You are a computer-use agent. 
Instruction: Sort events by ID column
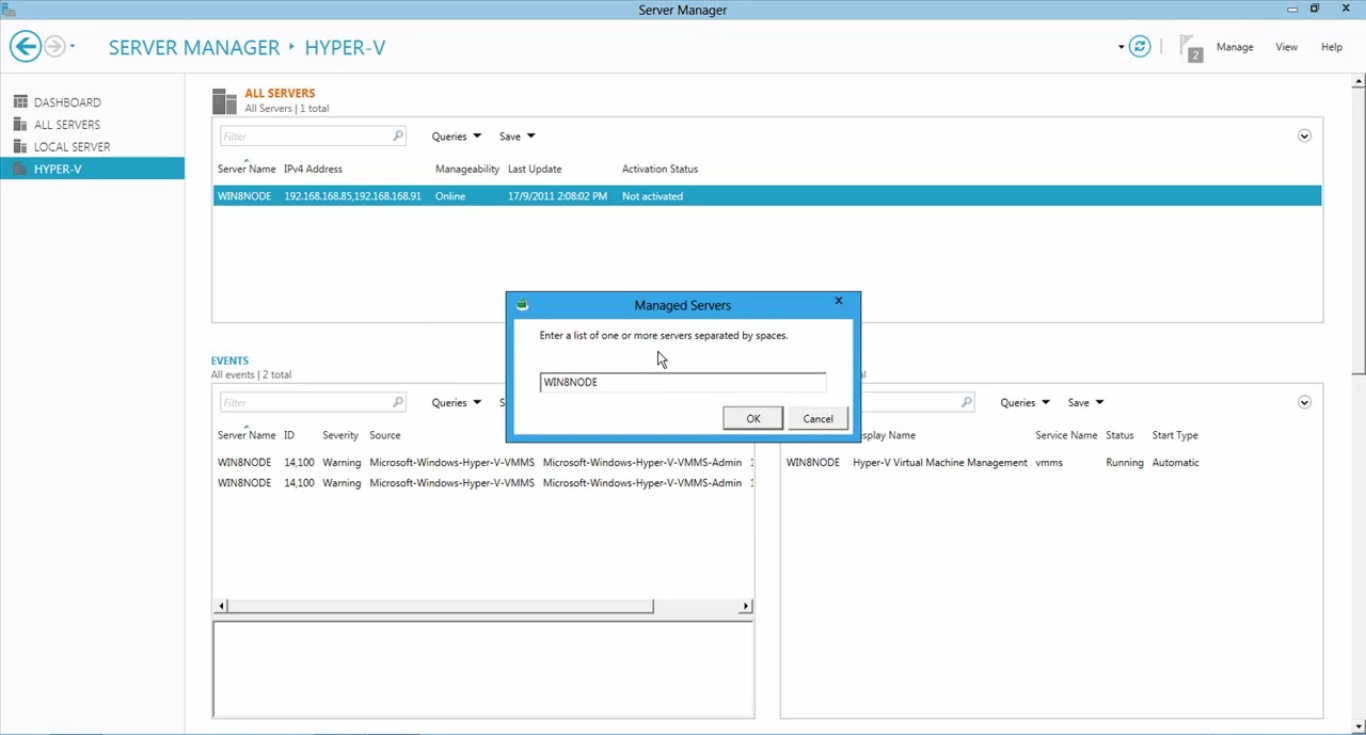click(x=289, y=435)
